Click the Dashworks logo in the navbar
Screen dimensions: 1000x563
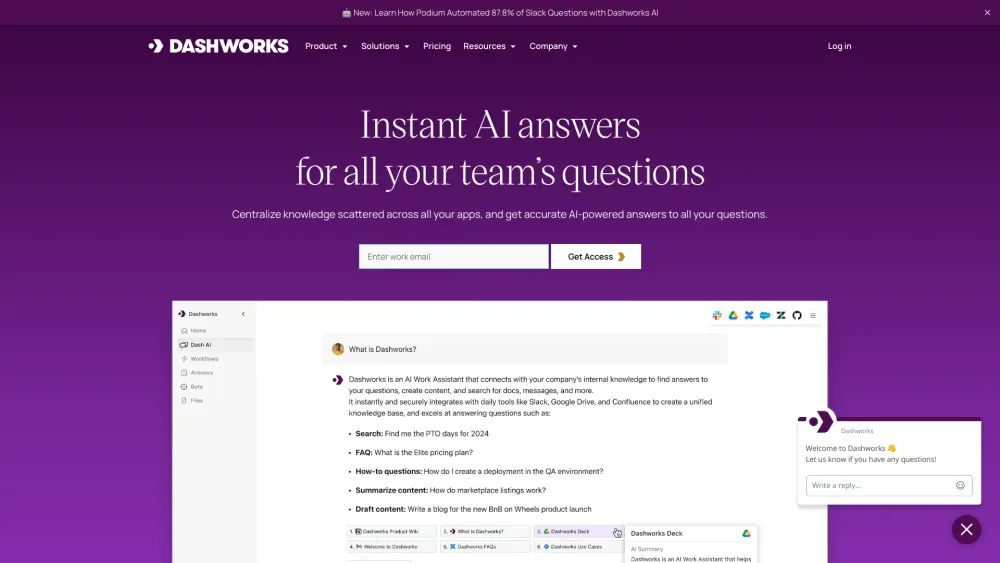point(218,46)
